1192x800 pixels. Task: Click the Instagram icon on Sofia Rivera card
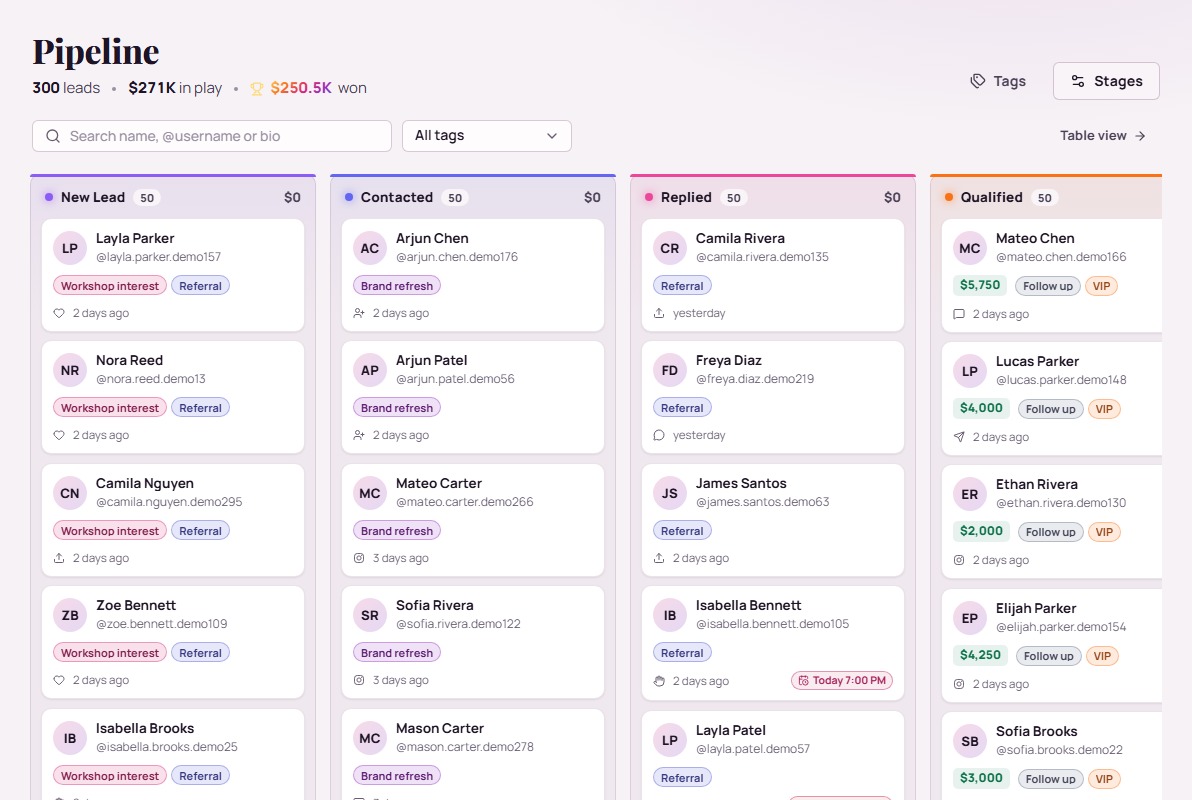[359, 680]
